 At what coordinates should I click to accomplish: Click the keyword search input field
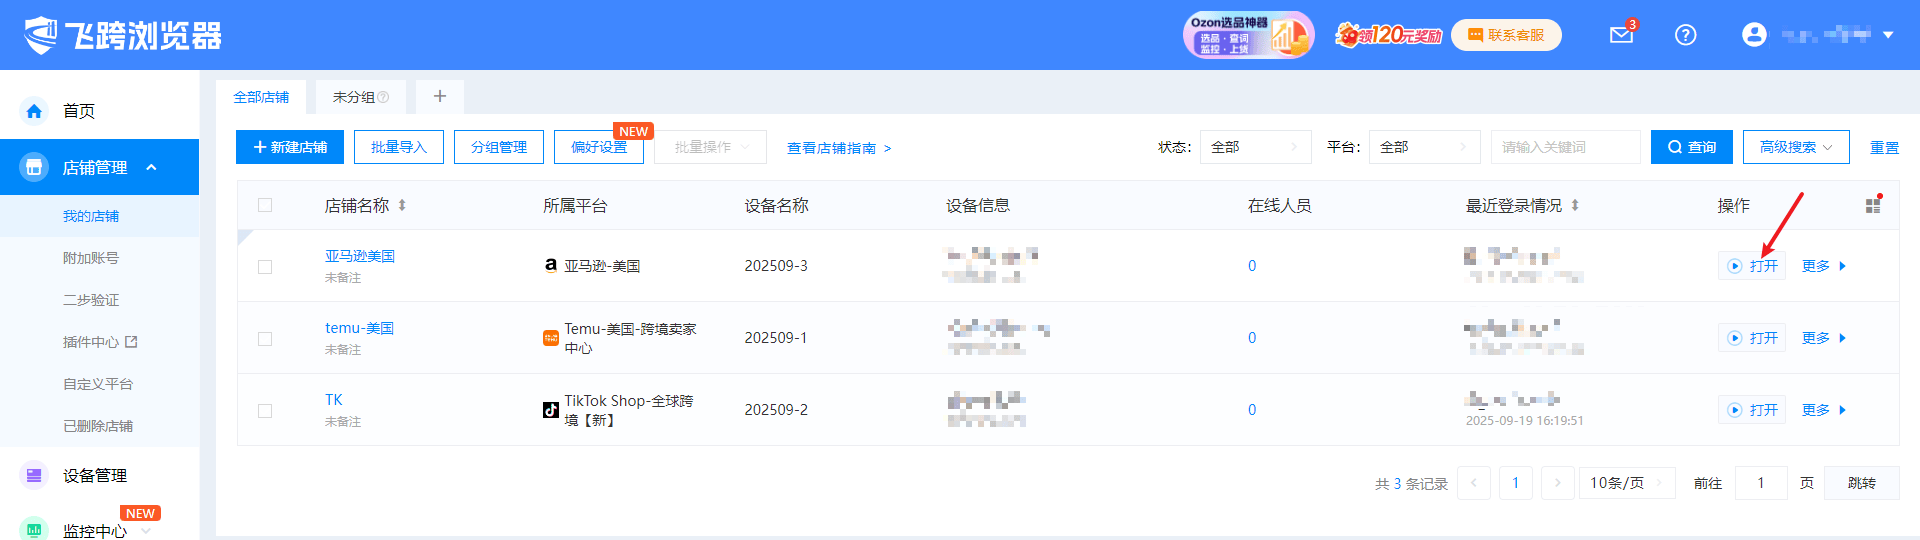[1565, 147]
